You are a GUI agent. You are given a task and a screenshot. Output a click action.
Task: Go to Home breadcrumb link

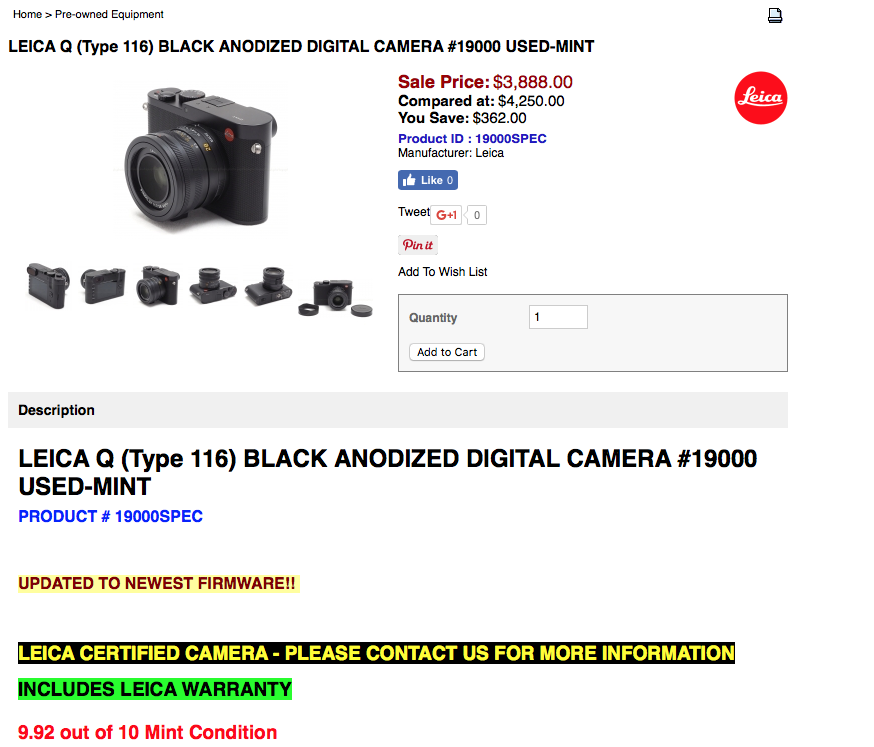point(27,14)
